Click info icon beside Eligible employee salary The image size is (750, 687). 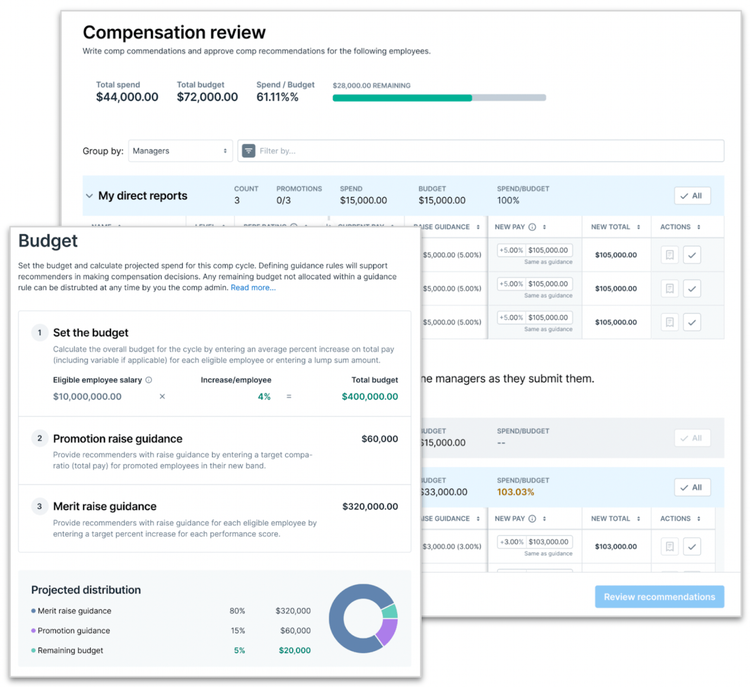(149, 380)
